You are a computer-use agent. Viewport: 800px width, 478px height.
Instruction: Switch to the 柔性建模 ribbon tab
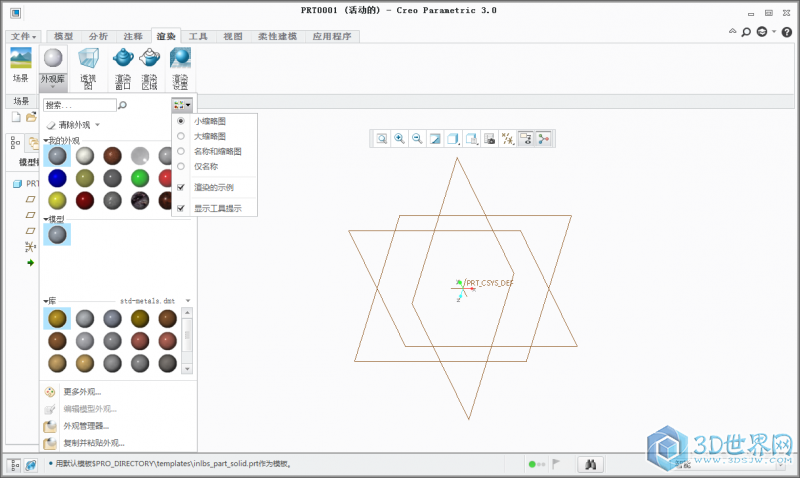click(278, 36)
